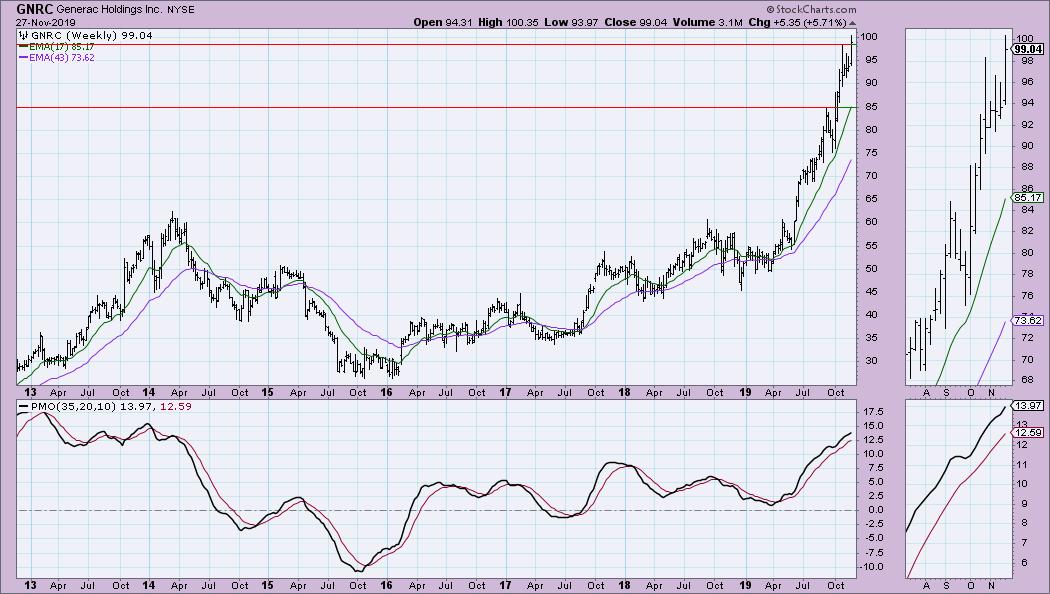Click the Close 99.04 value in header
1050x594 pixels.
tap(635, 22)
